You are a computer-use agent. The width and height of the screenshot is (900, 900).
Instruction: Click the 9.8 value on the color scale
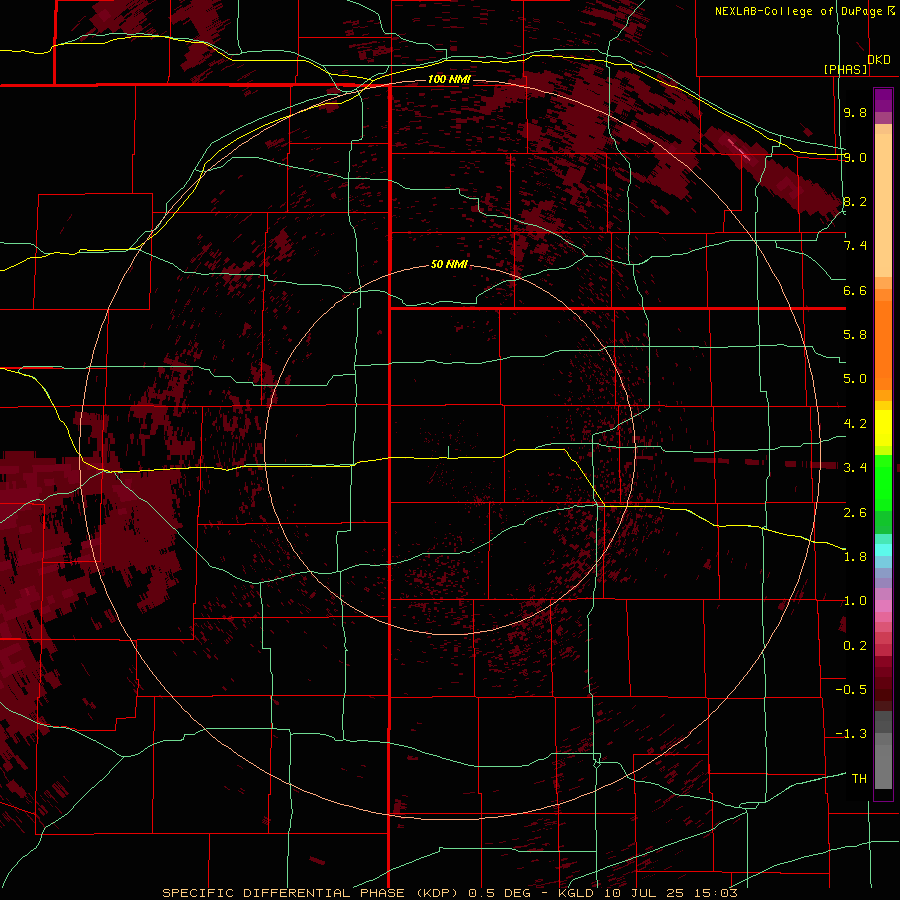[855, 112]
